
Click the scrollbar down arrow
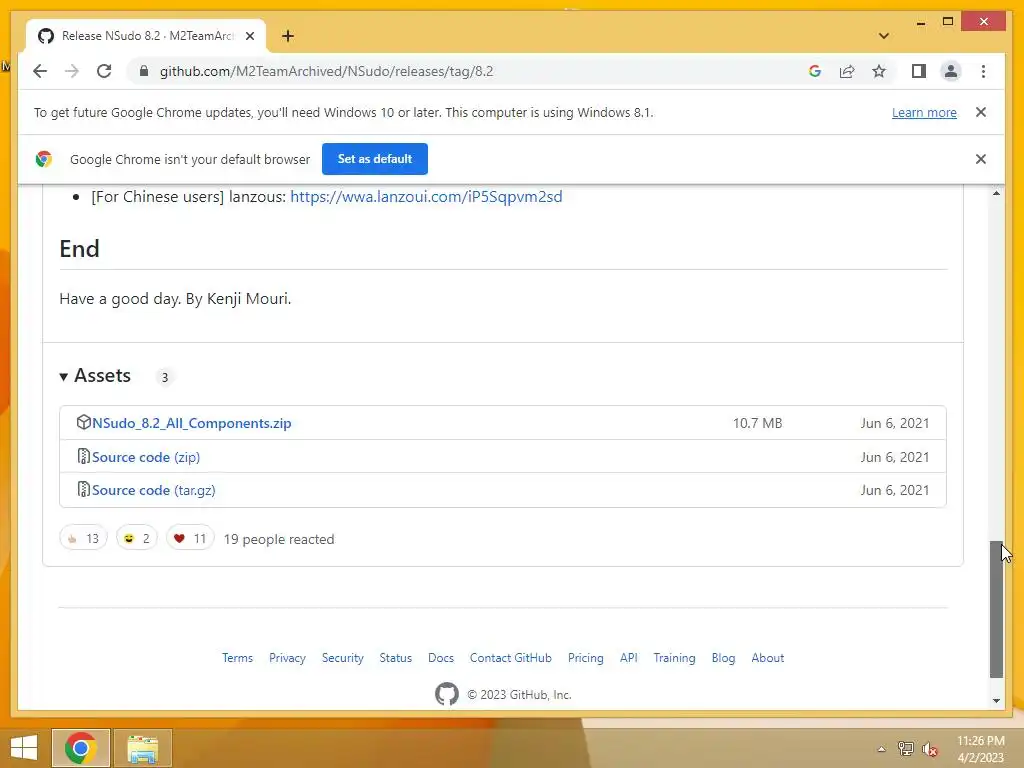(996, 701)
